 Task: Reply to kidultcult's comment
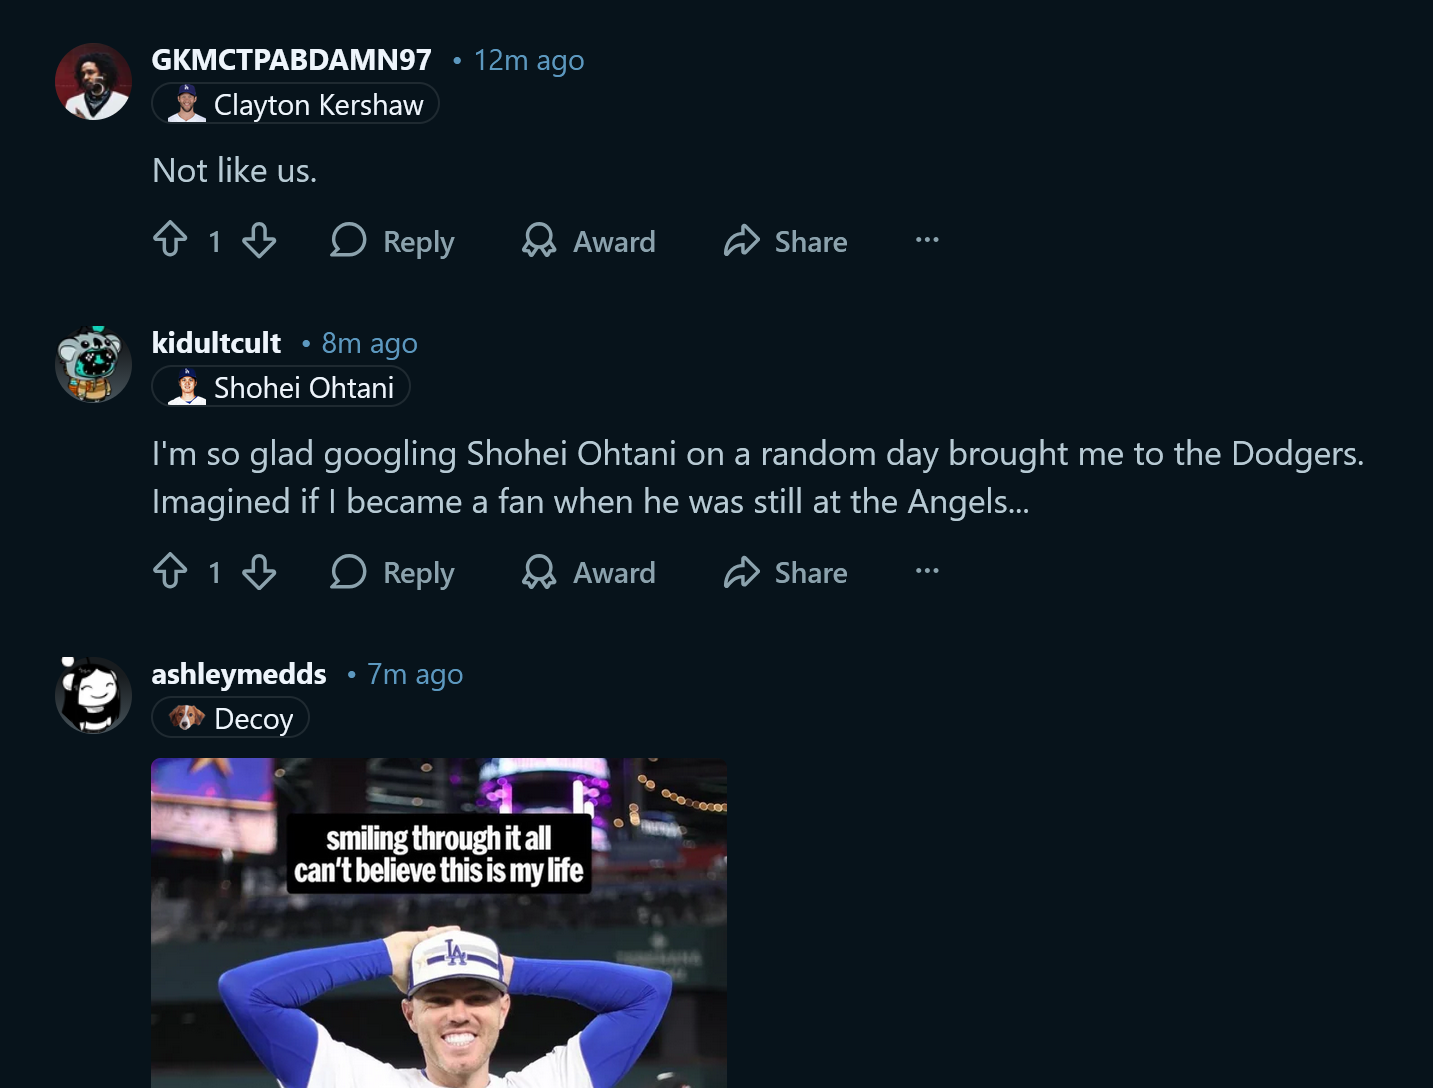pos(393,572)
